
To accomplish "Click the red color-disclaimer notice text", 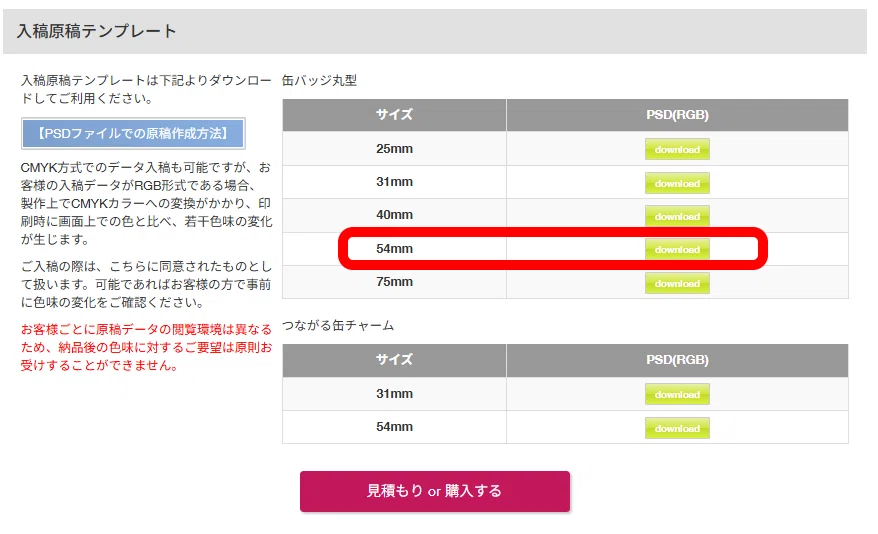I will (x=146, y=347).
